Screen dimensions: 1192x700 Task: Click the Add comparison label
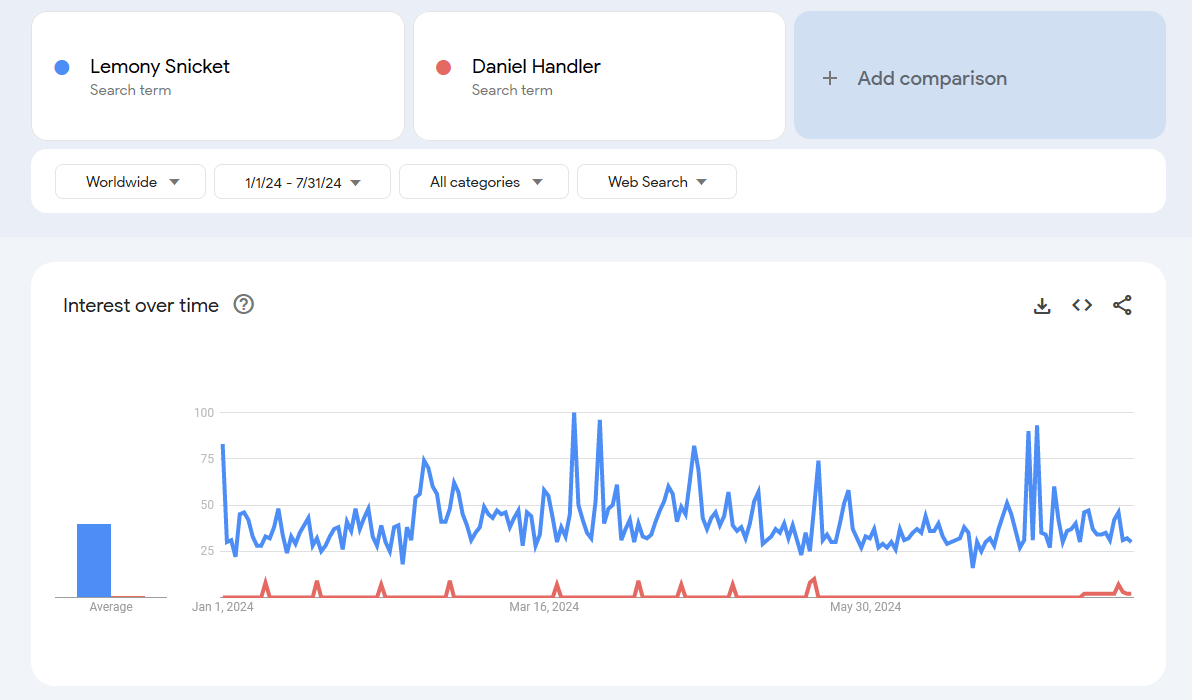[932, 78]
